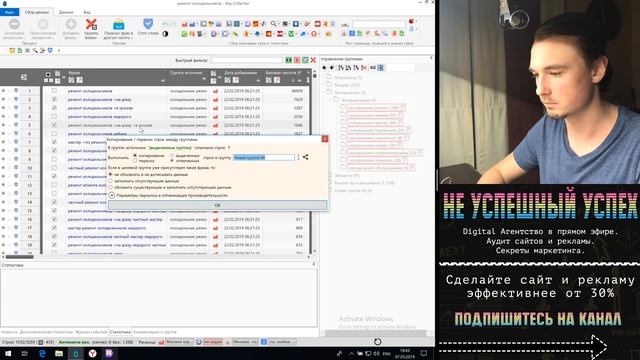This screenshot has height=360, width=640.
Task: Open the Новости bottom tab
Action: coord(9,332)
